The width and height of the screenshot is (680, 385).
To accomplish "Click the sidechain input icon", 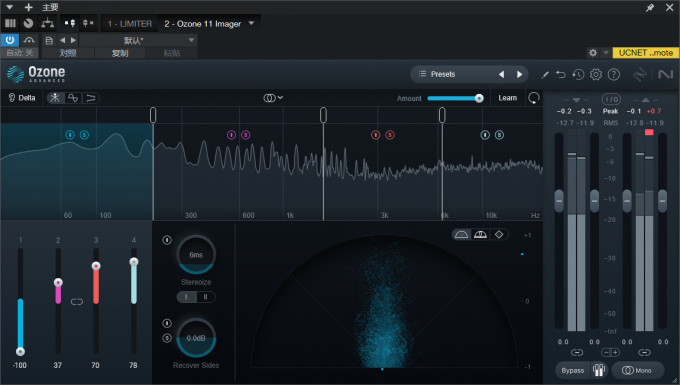I will point(70,23).
